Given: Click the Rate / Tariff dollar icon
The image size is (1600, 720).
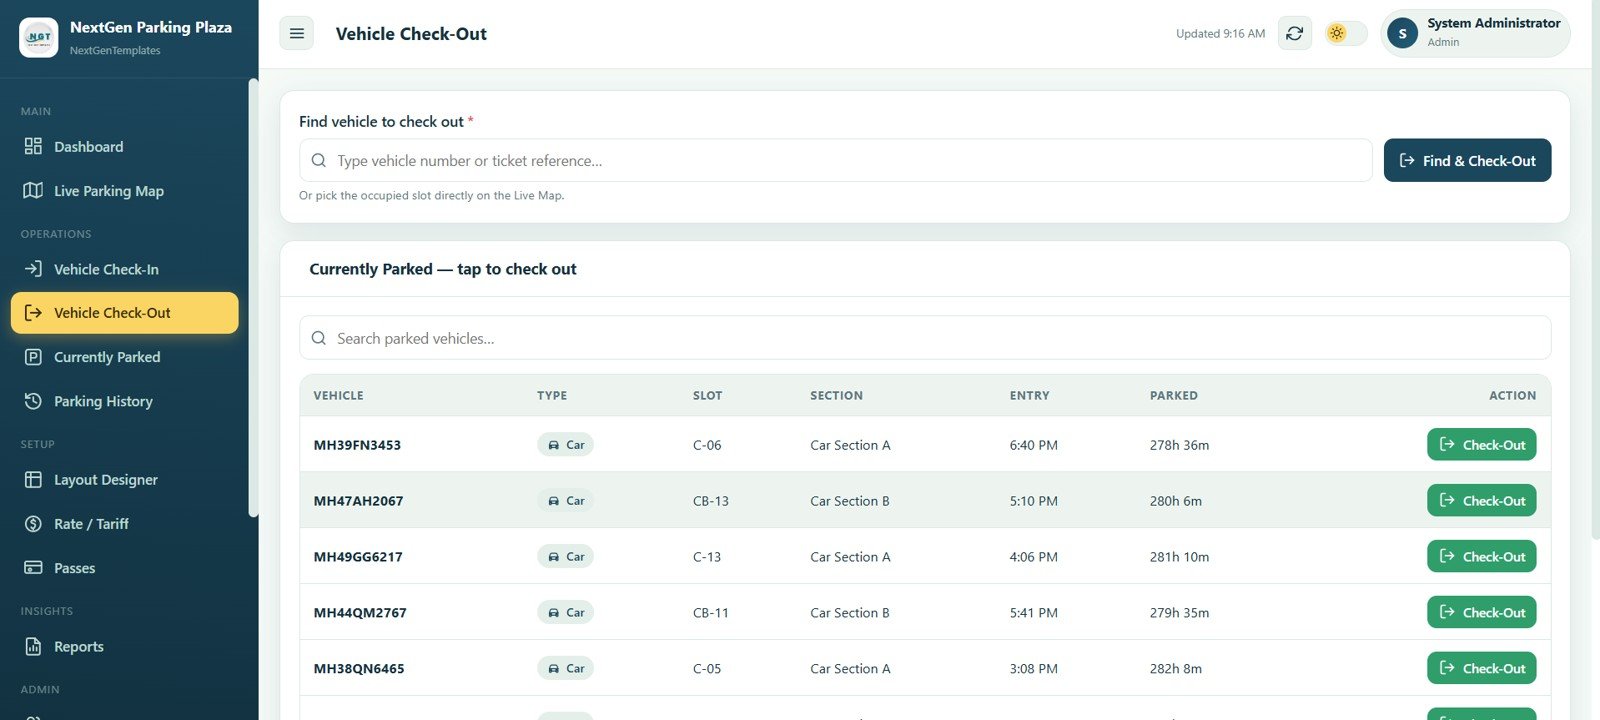Looking at the screenshot, I should pyautogui.click(x=33, y=524).
